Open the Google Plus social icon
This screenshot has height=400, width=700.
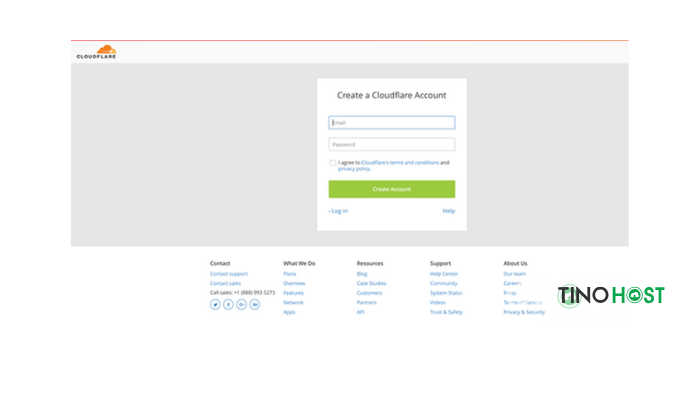242,304
